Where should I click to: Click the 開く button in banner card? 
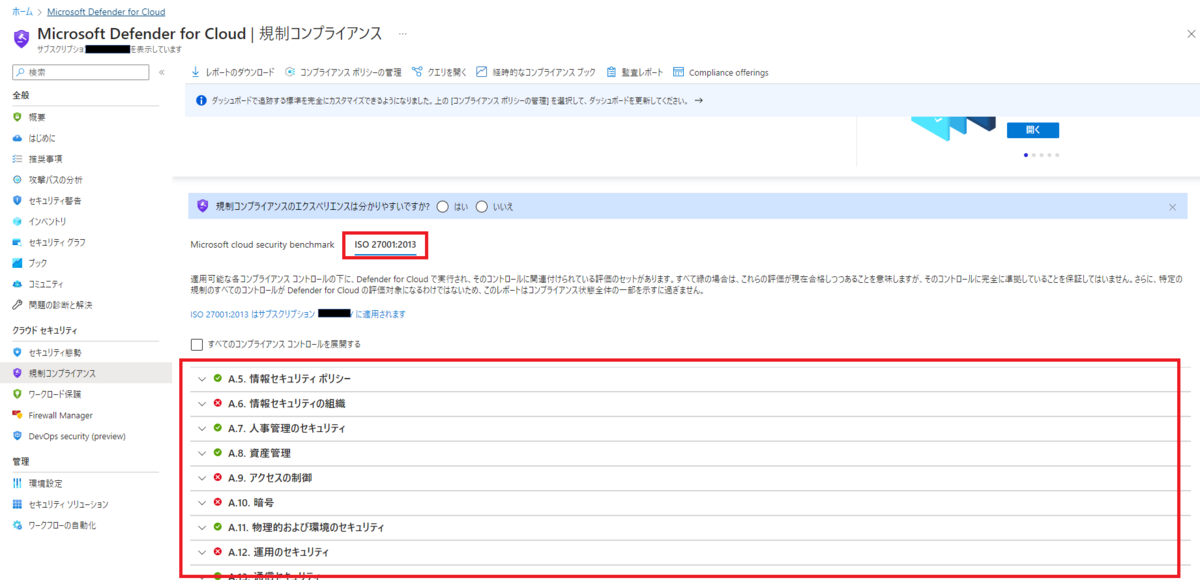pos(1034,130)
